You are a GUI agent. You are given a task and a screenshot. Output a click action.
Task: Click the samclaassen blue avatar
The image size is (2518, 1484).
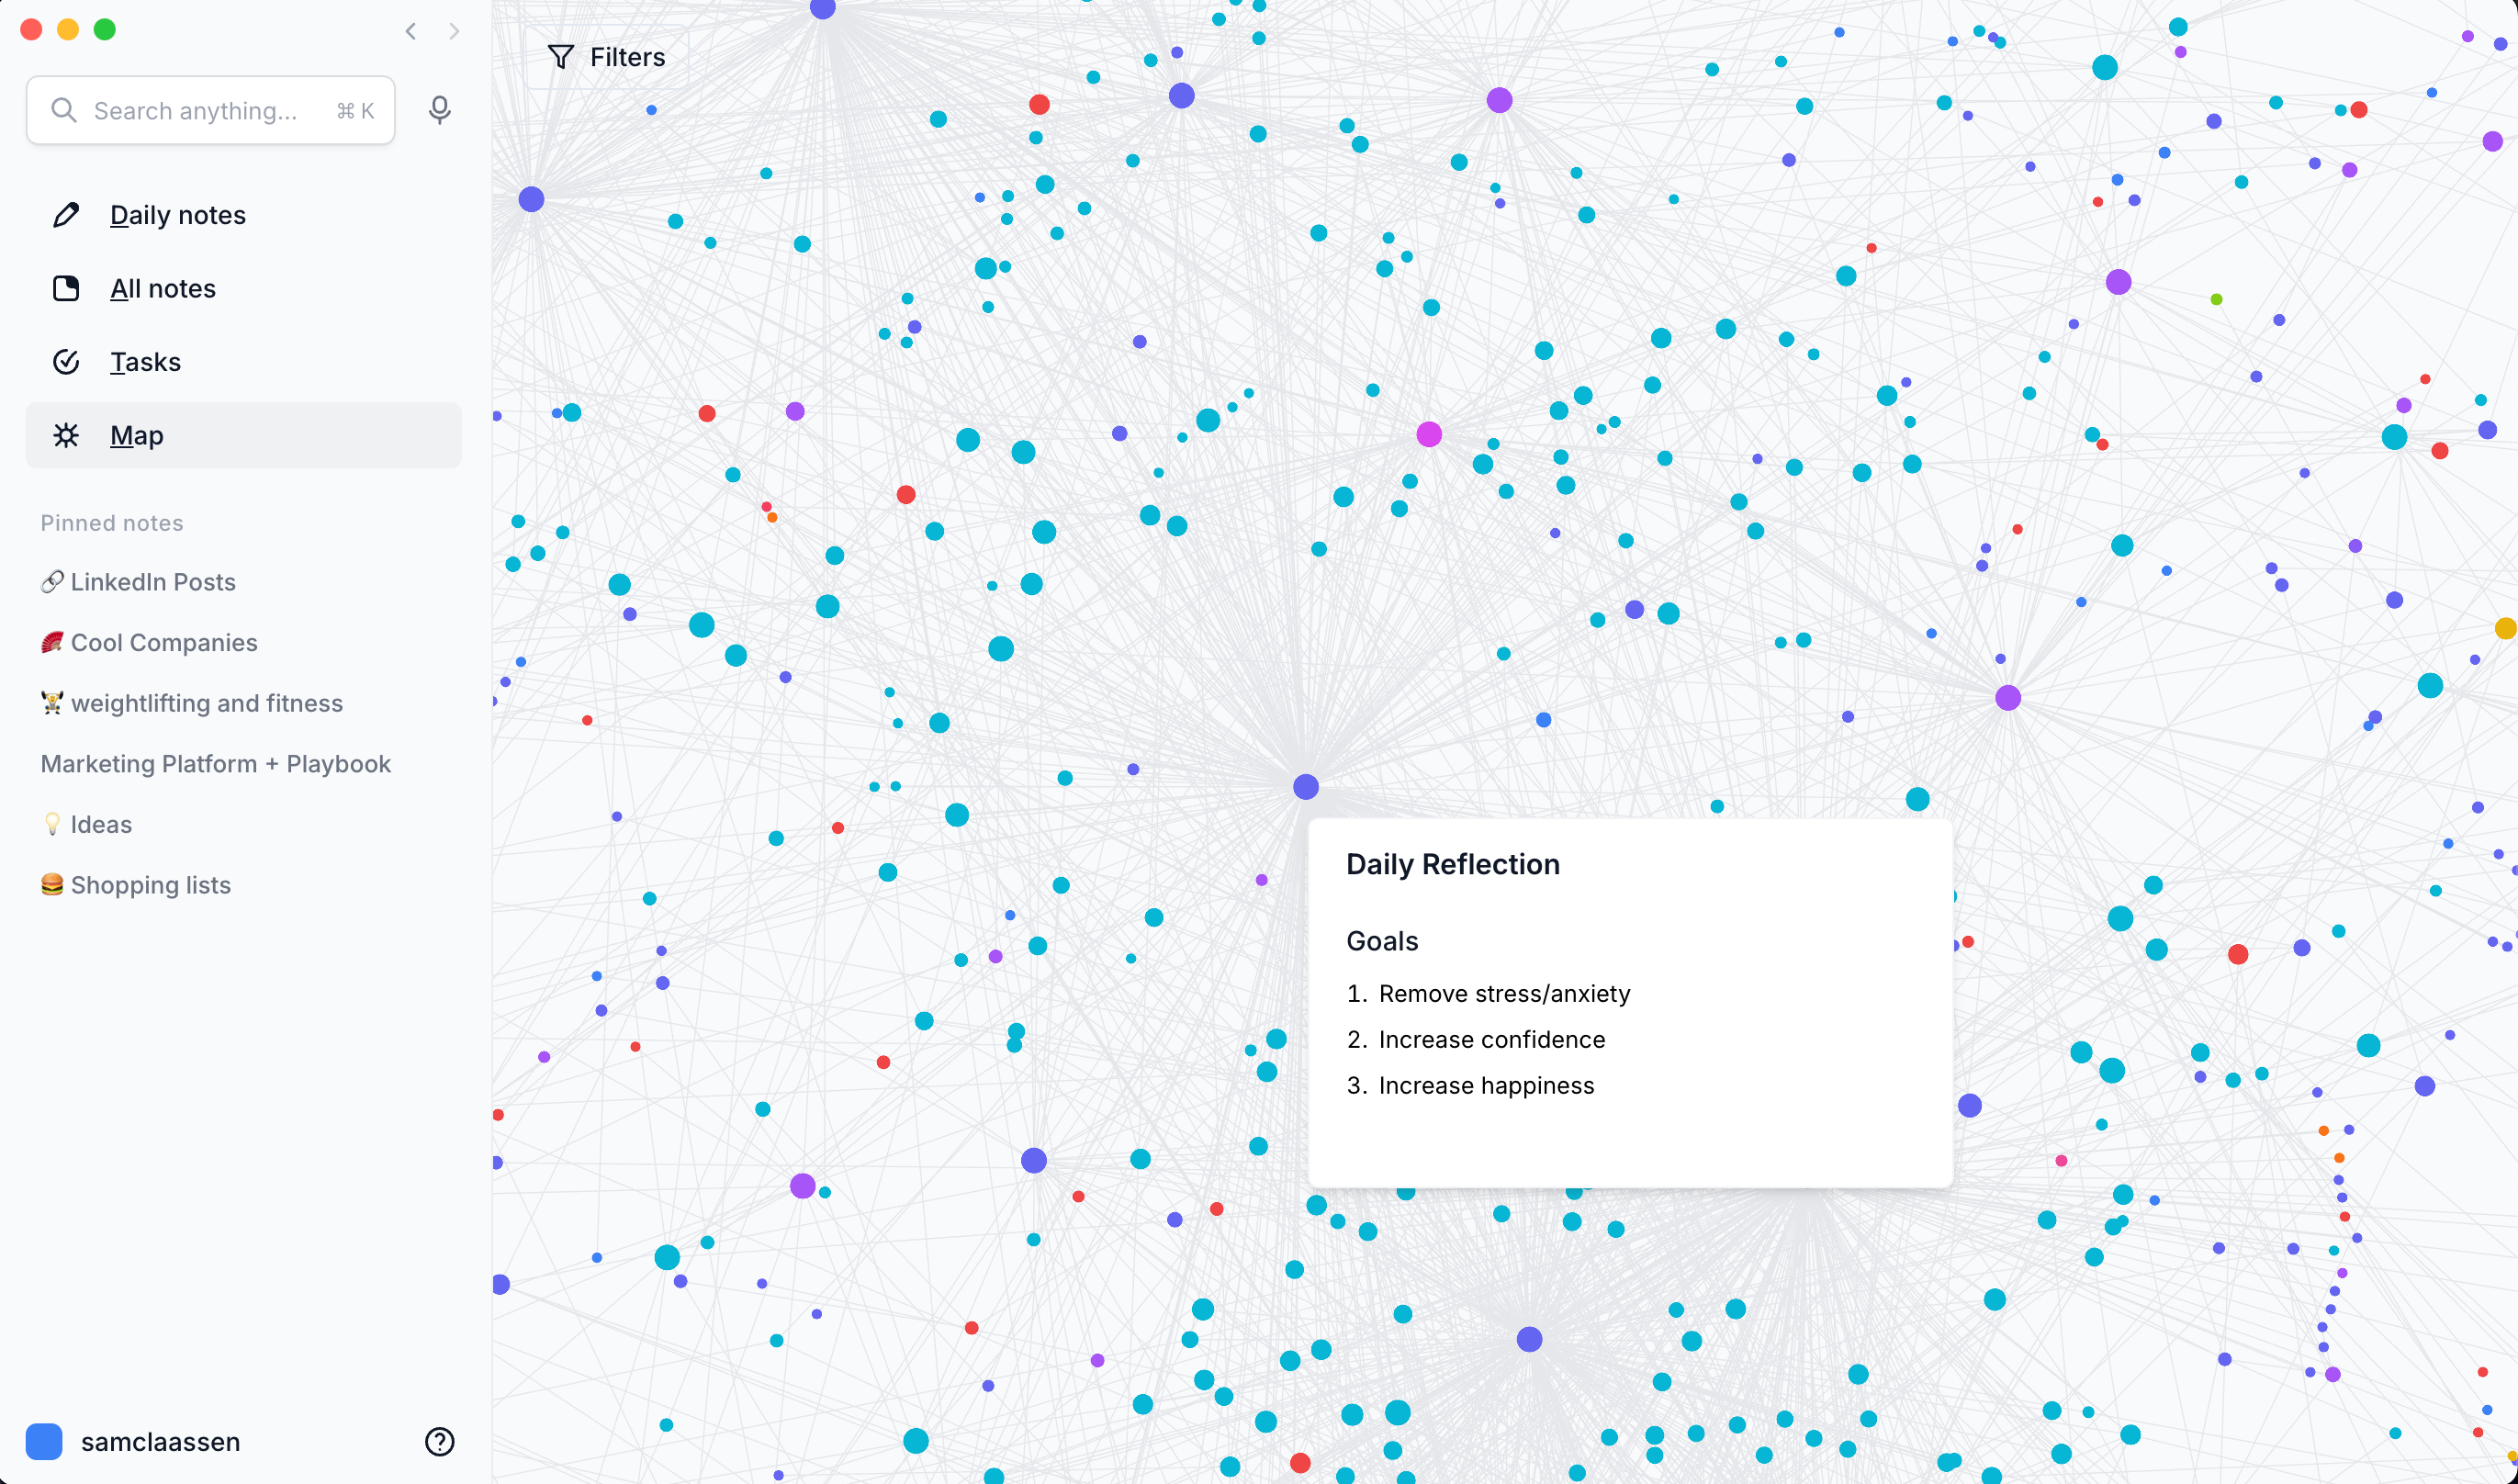click(44, 1441)
